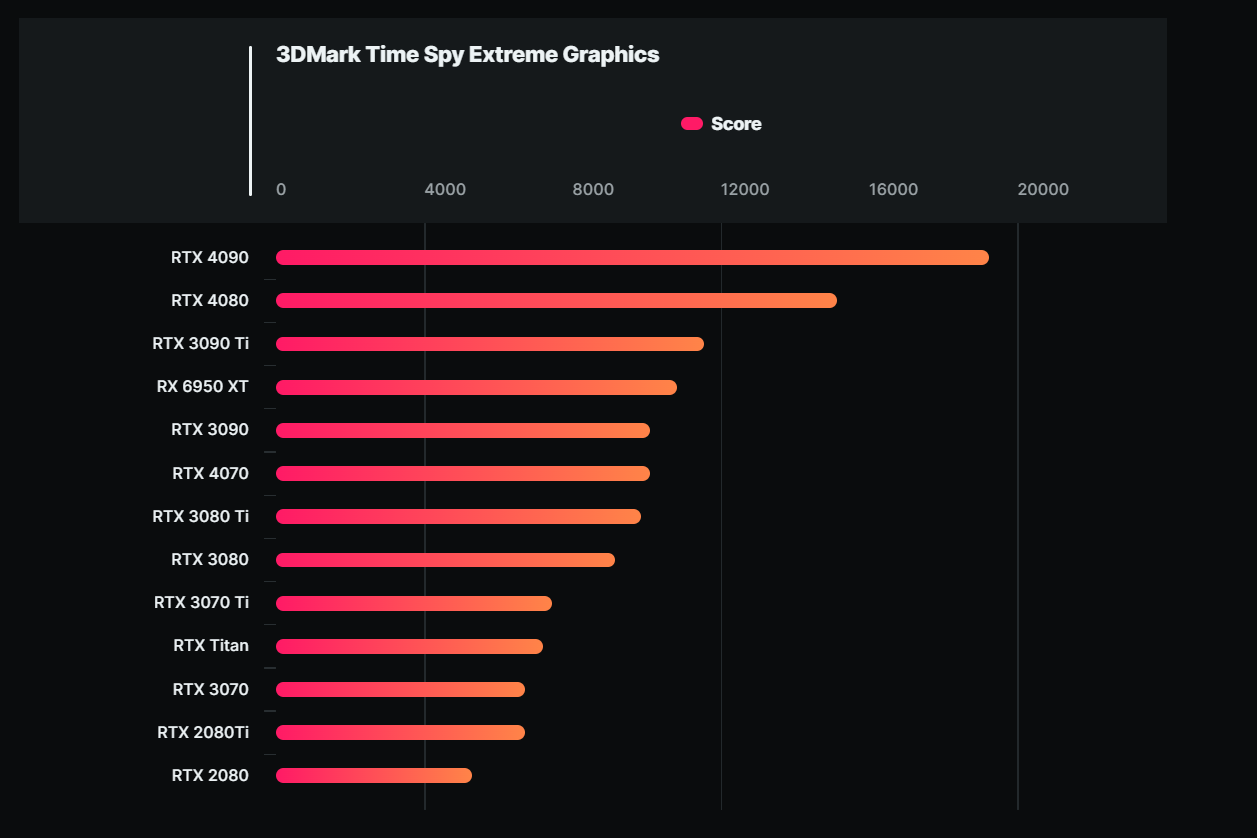Click the 8000 axis value
1257x838 pixels.
[594, 190]
